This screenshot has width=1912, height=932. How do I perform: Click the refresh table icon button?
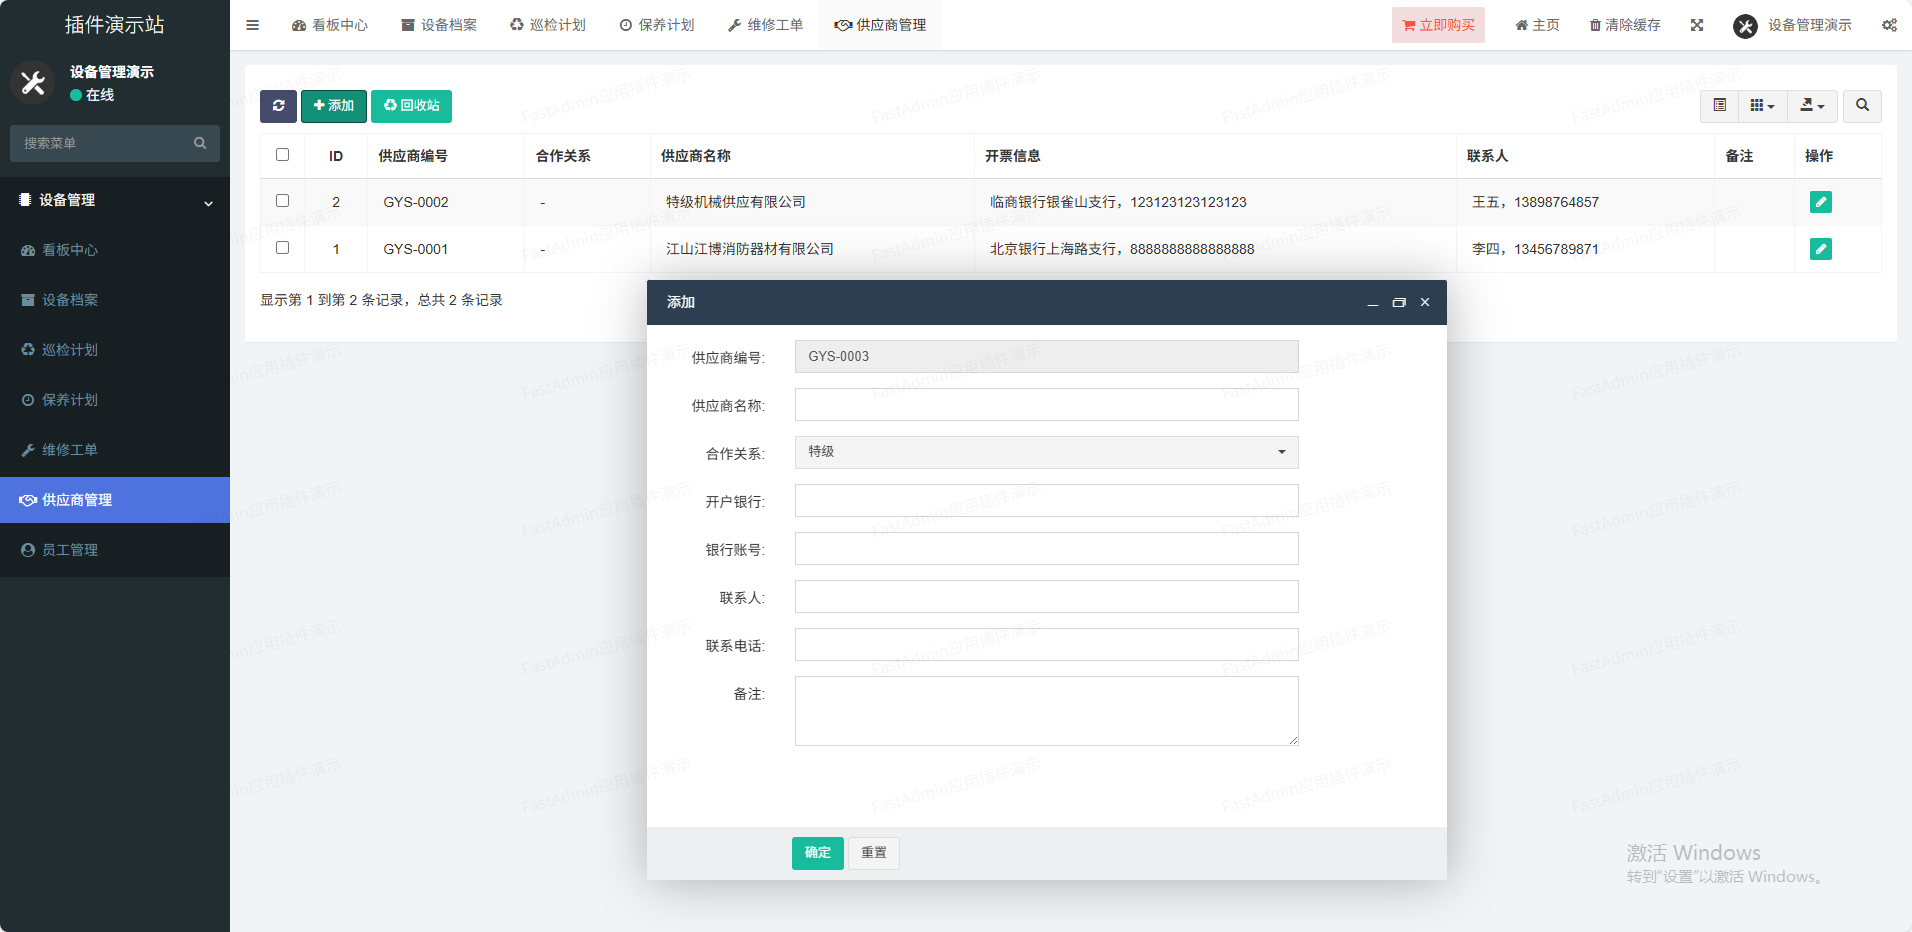(278, 106)
